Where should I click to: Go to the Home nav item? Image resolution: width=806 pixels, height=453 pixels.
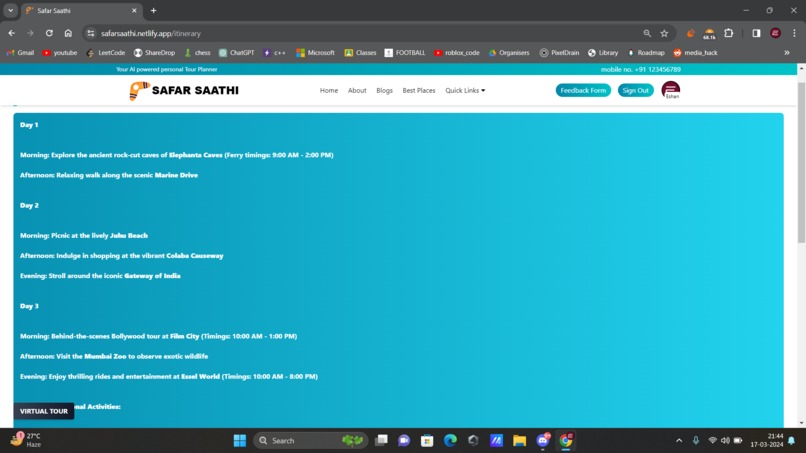328,90
